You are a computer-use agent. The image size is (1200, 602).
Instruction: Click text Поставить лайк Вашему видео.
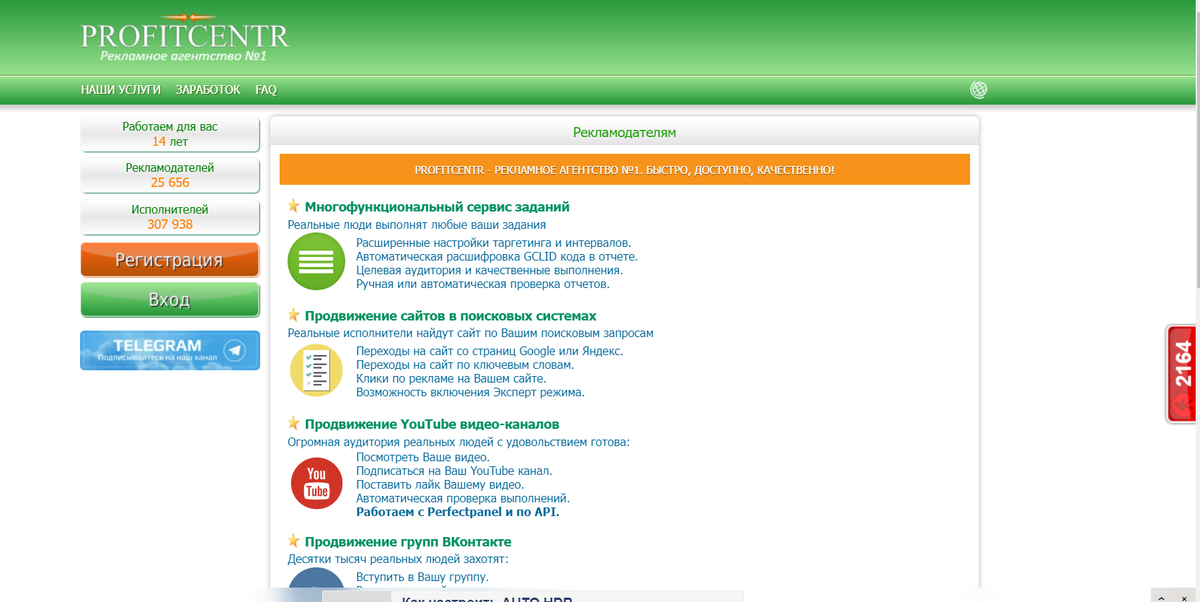pyautogui.click(x=440, y=485)
